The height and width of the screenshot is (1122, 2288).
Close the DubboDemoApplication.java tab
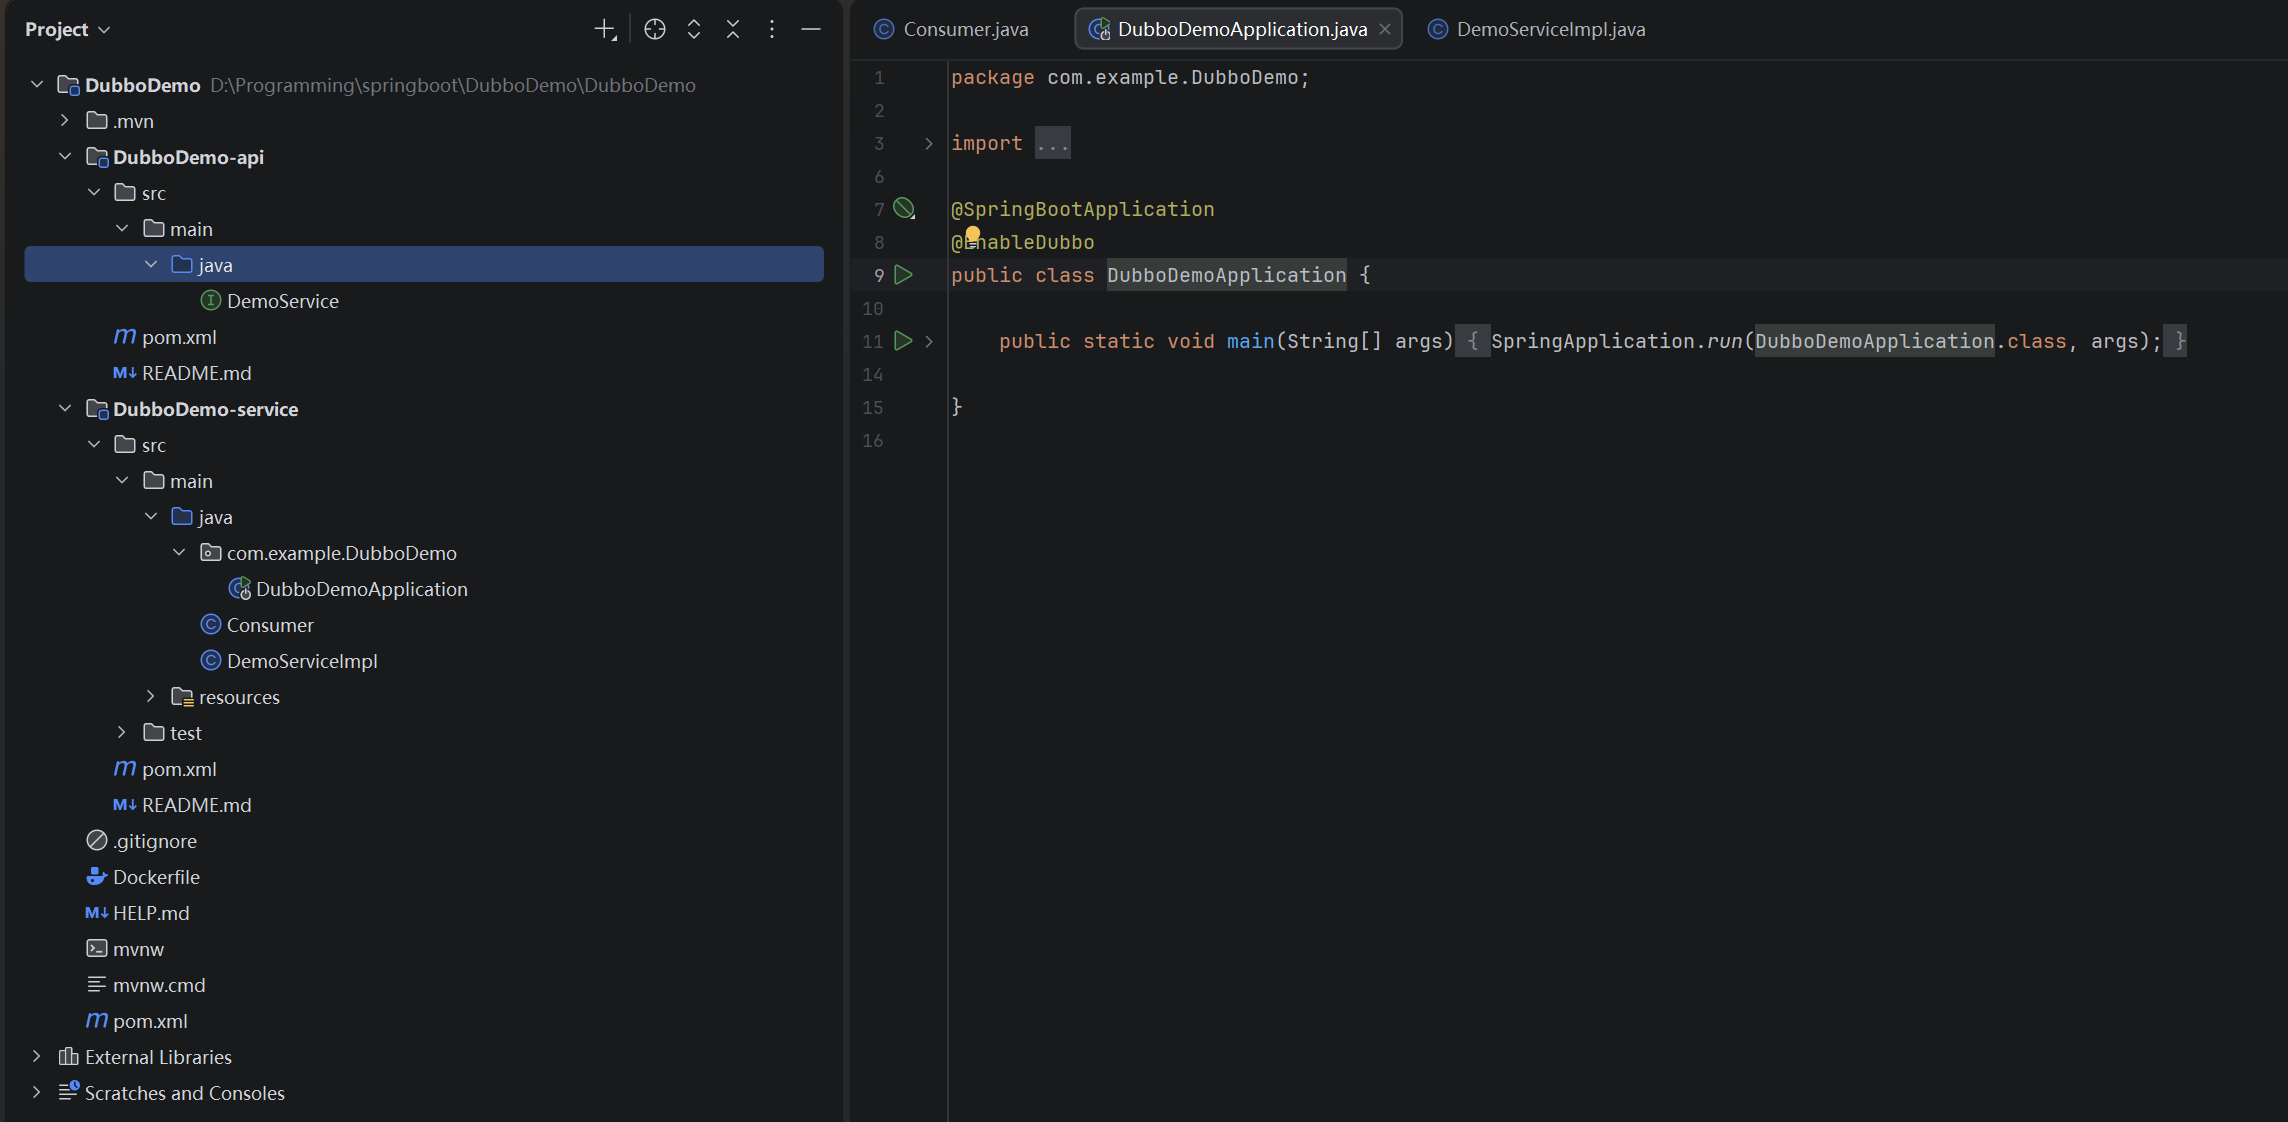click(x=1385, y=30)
